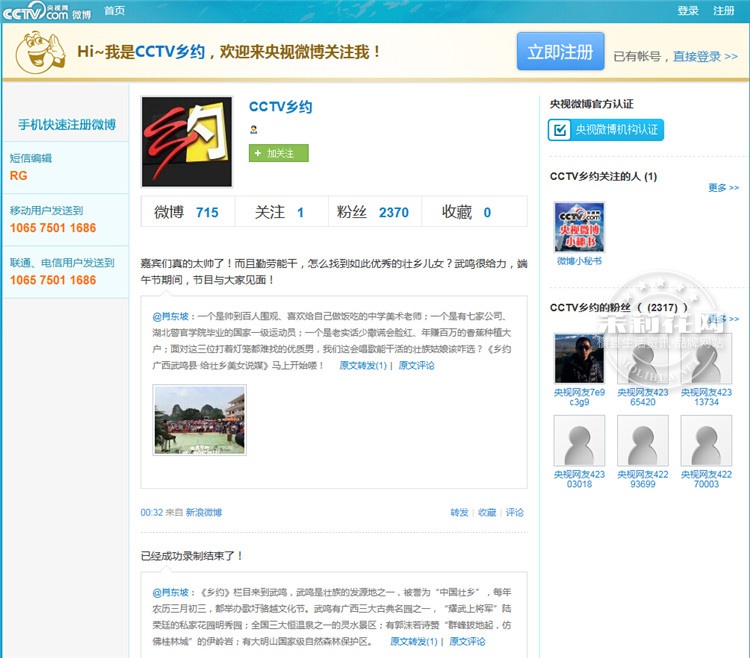The image size is (750, 658).
Task: Click the 央视微博机构认证 badge
Action: 606,130
